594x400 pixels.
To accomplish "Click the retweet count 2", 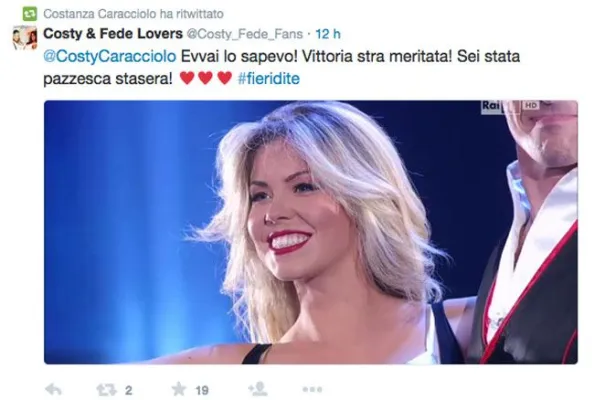I will pyautogui.click(x=128, y=390).
